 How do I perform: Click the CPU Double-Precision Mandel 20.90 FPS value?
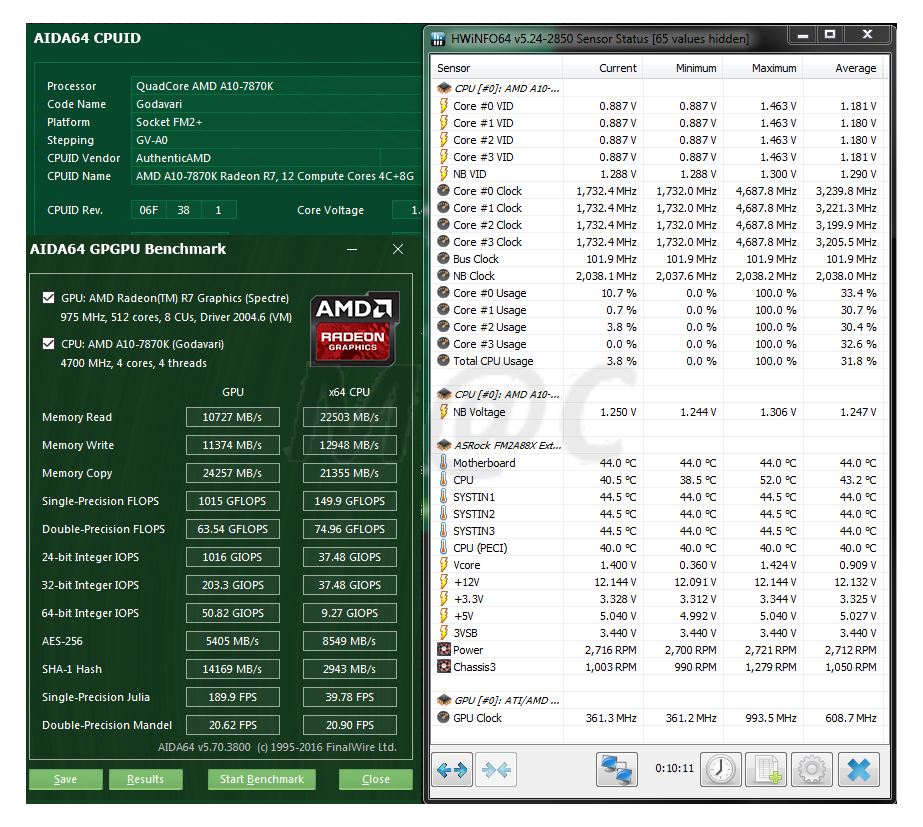[350, 725]
